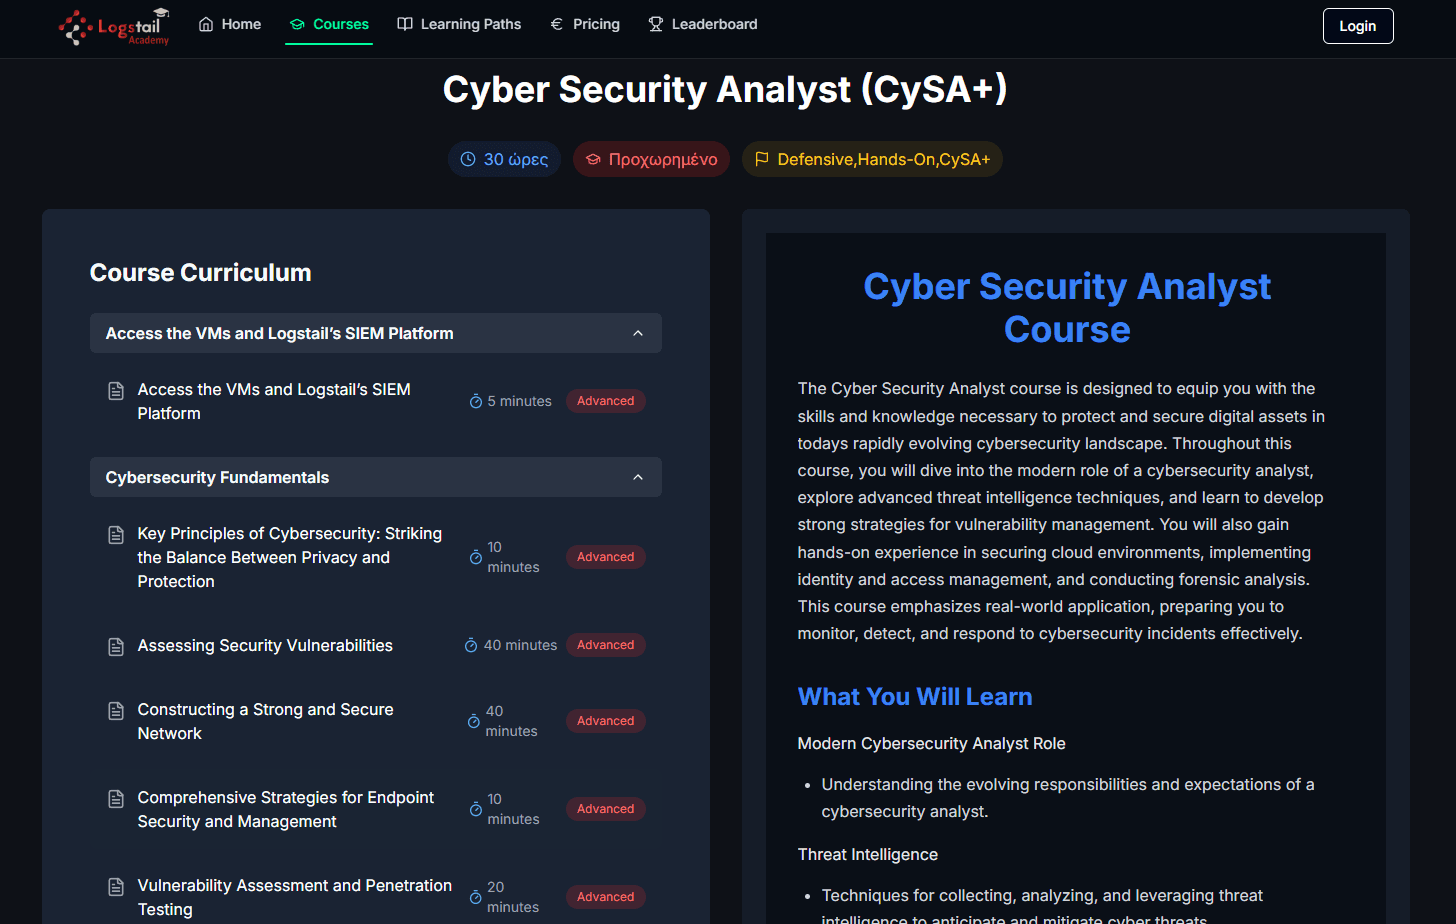The height and width of the screenshot is (924, 1456).
Task: Click the euro icon beside Pricing
Action: click(557, 24)
